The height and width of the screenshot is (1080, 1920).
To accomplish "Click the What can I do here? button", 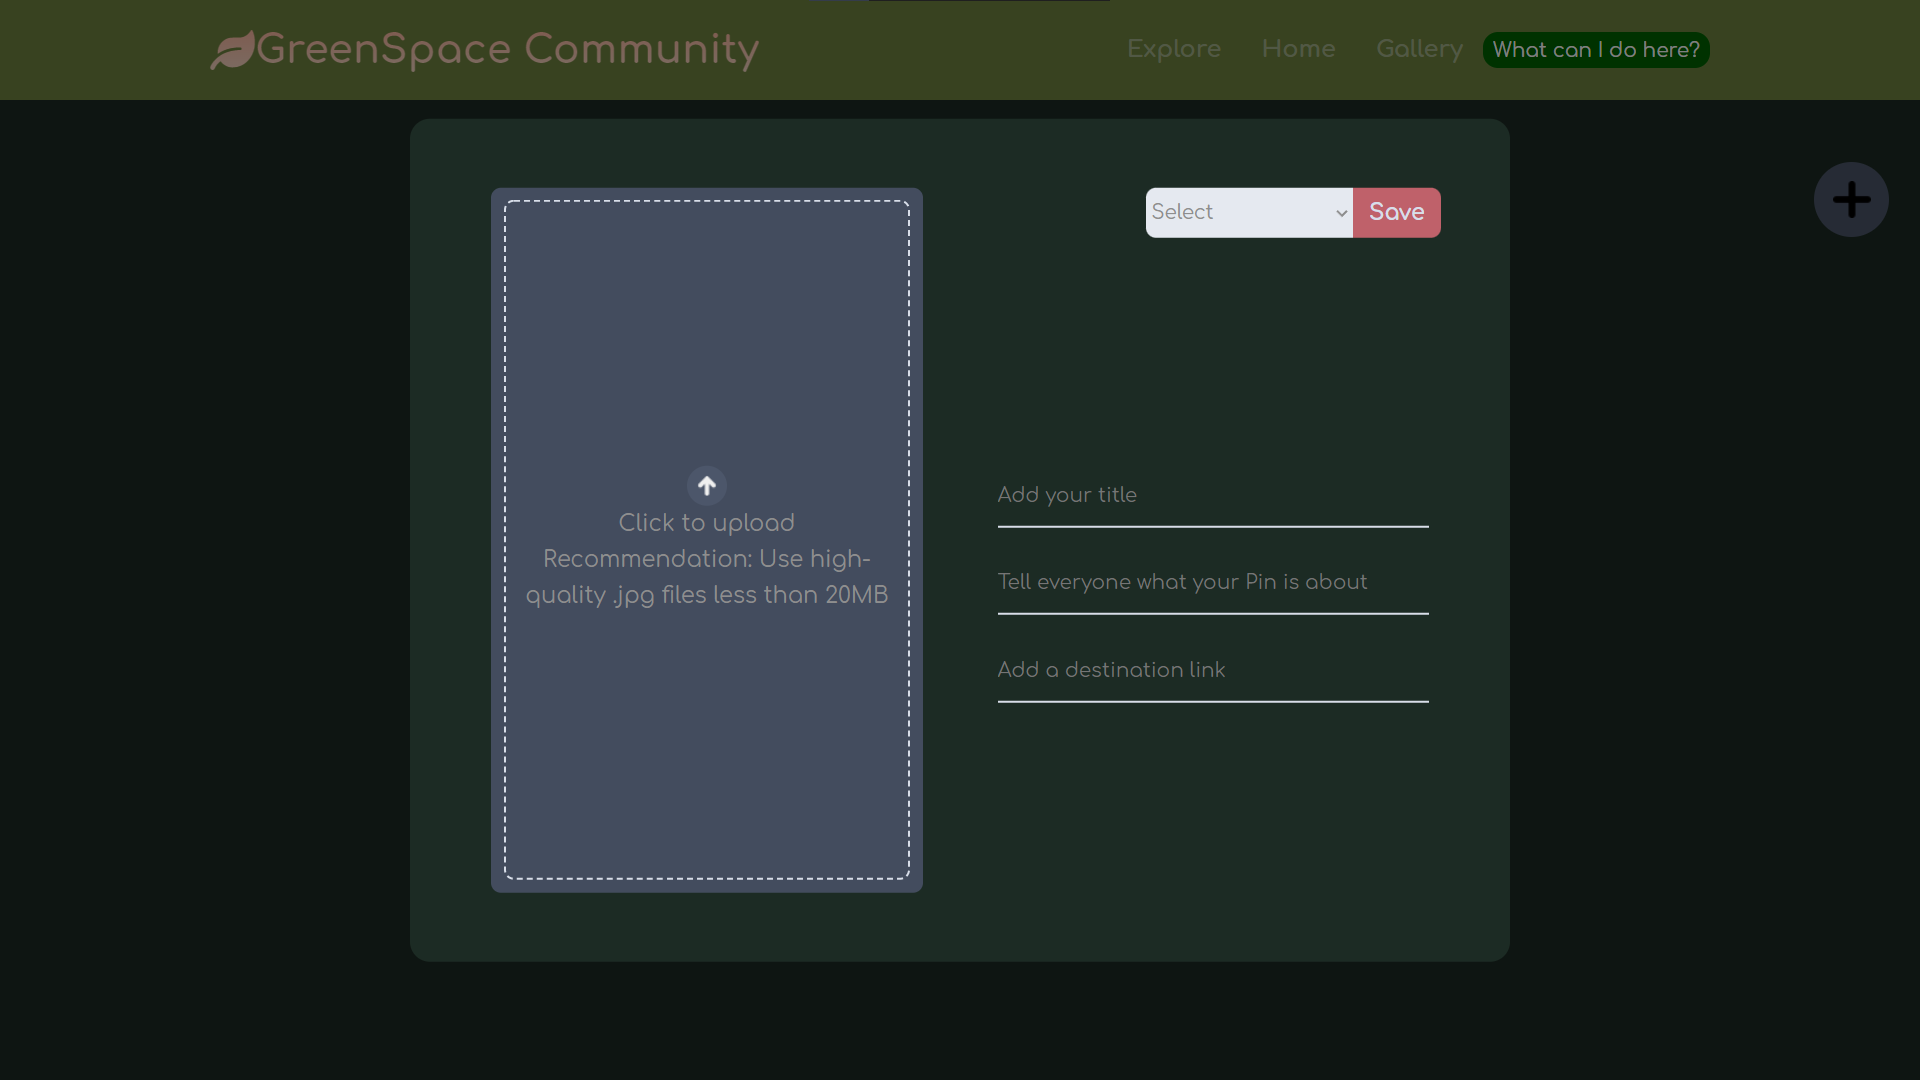I will (1596, 50).
